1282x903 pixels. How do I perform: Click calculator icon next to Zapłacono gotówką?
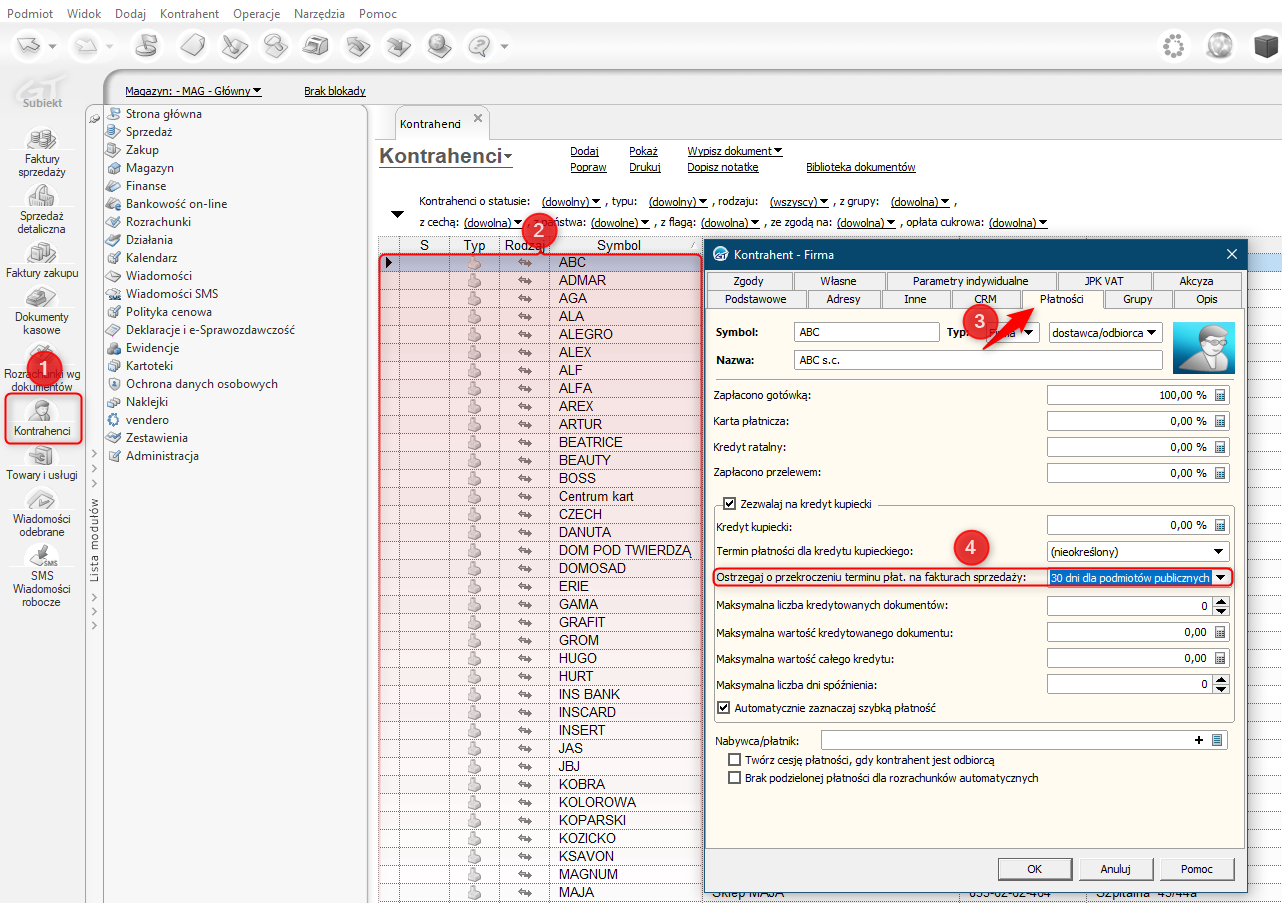point(1220,395)
